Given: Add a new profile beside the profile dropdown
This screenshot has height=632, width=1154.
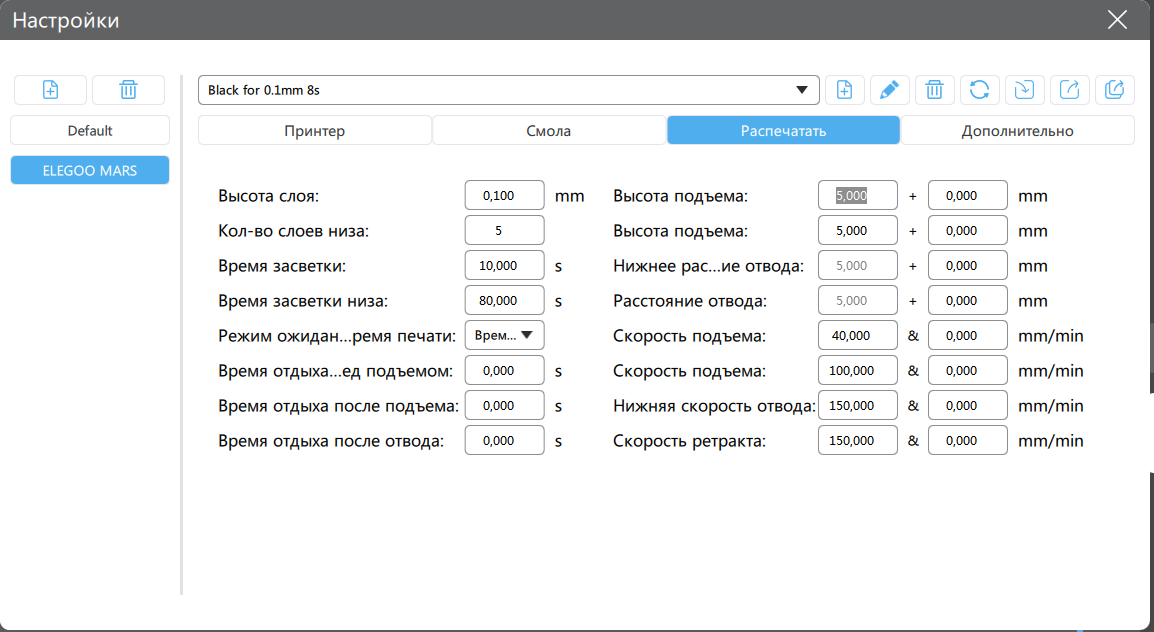Looking at the screenshot, I should coord(844,90).
